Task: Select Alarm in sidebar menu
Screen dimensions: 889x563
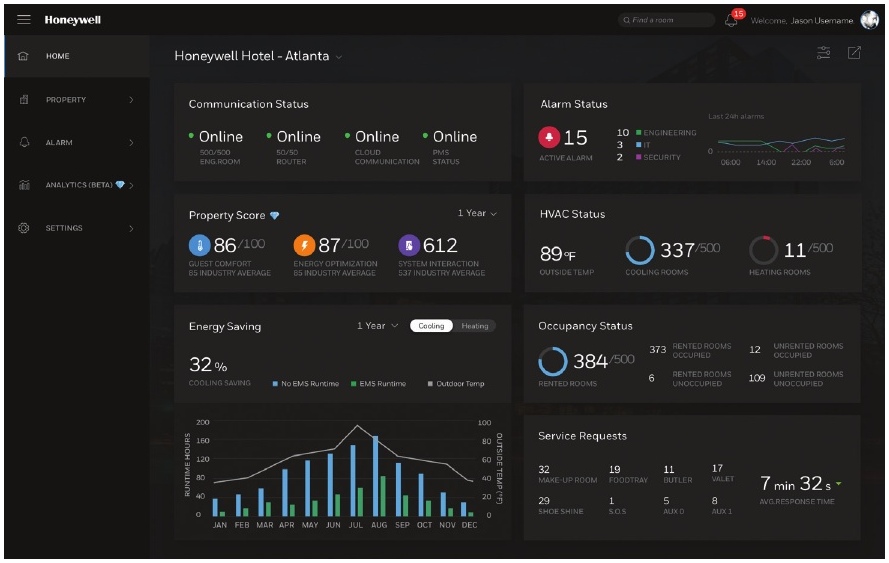Action: [x=77, y=142]
